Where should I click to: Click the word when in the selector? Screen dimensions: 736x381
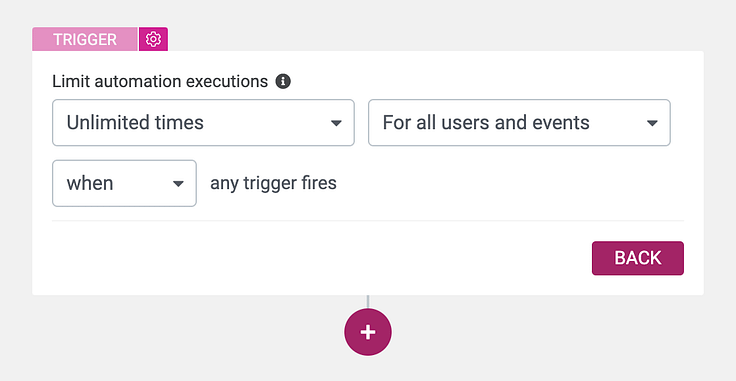90,183
